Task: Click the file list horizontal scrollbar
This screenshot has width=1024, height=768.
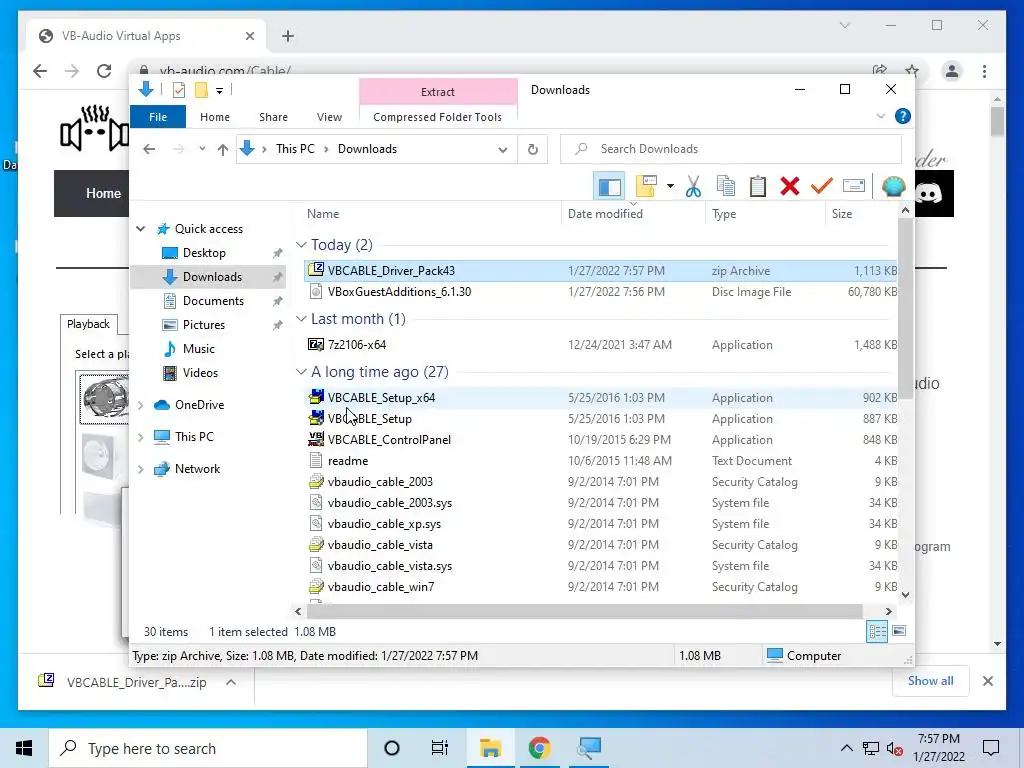Action: point(584,611)
